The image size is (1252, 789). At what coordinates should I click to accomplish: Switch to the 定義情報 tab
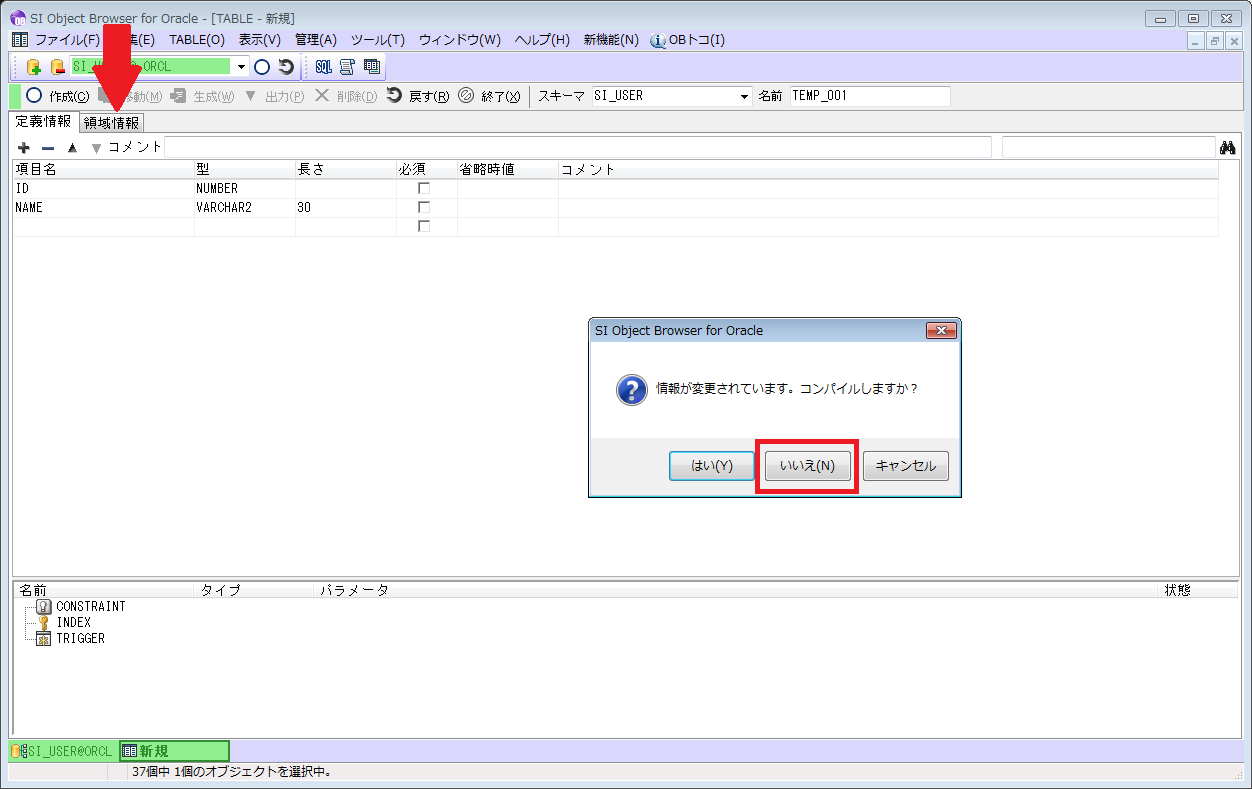click(x=43, y=122)
